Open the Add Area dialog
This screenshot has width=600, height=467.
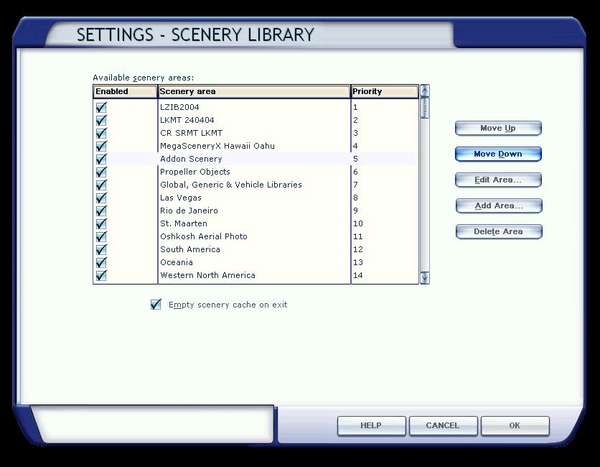pyautogui.click(x=499, y=206)
